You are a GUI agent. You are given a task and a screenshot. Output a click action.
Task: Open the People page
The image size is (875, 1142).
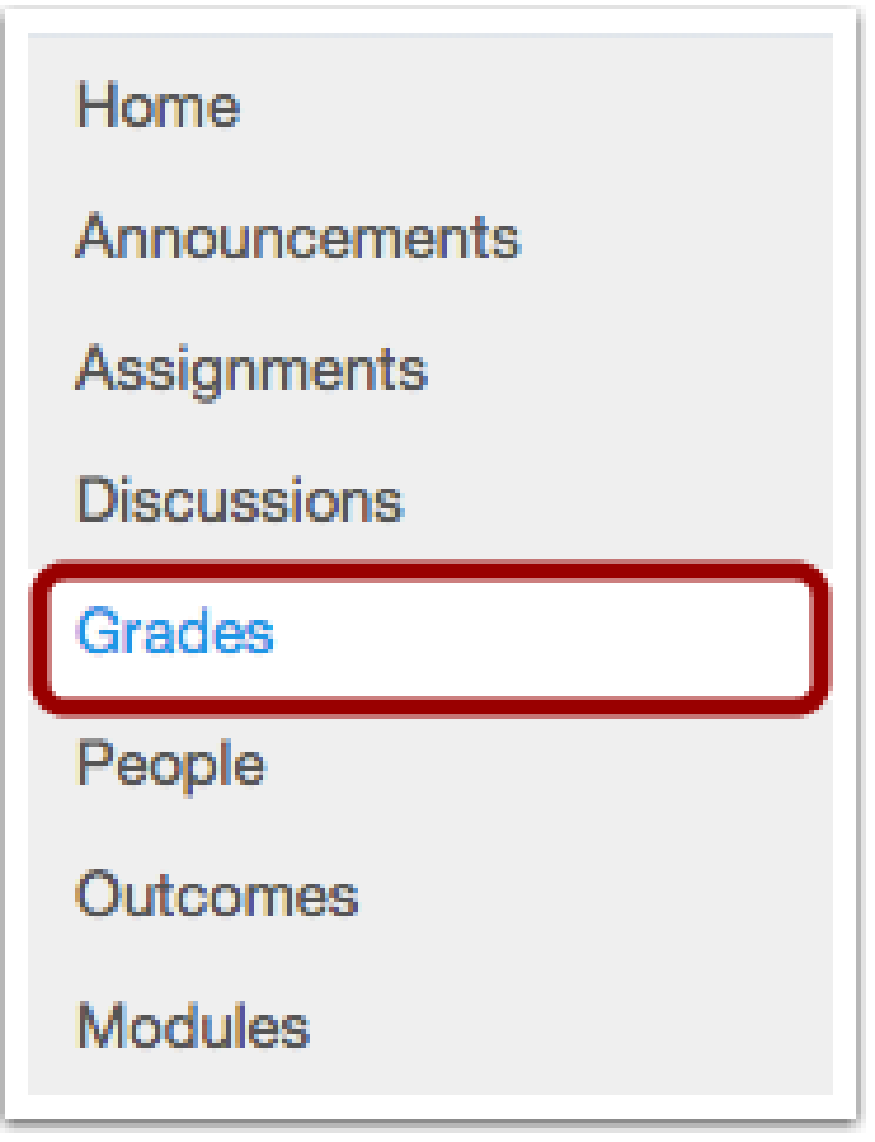(x=171, y=765)
